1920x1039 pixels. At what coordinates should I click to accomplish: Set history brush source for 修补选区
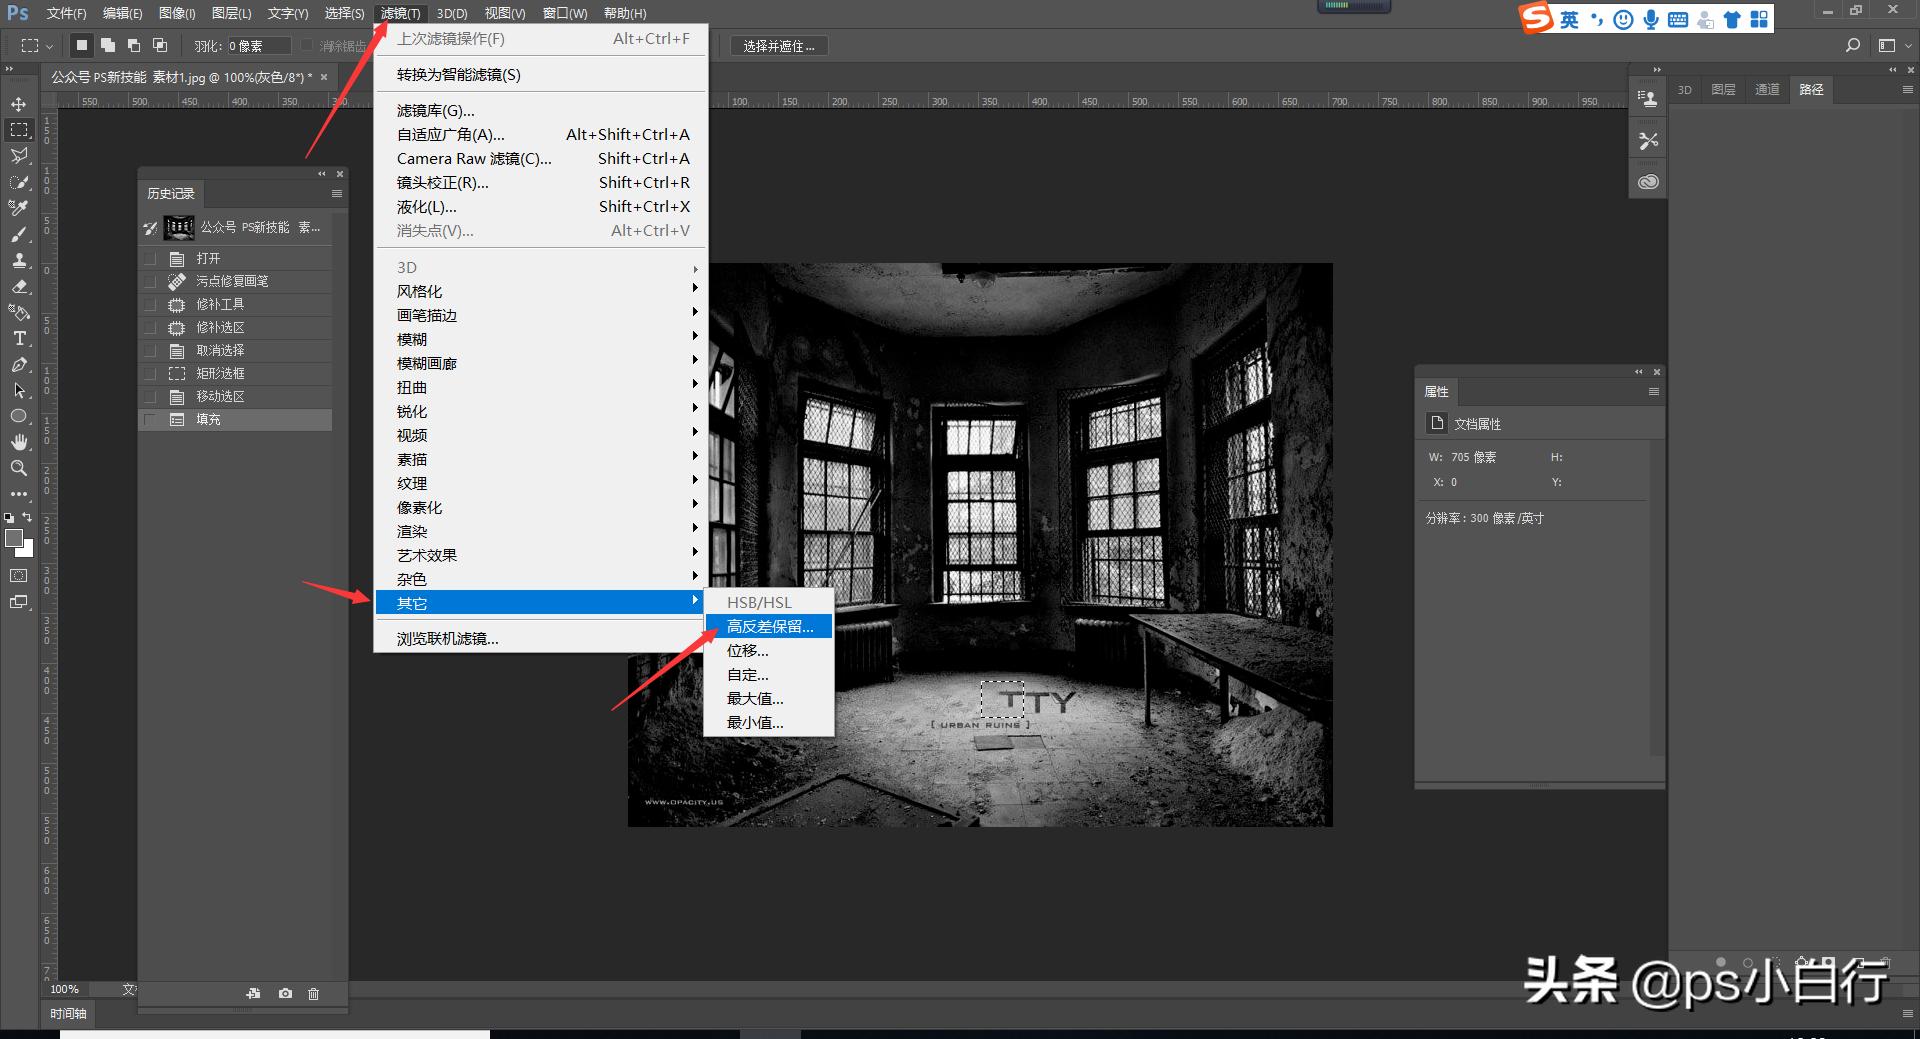pyautogui.click(x=150, y=327)
